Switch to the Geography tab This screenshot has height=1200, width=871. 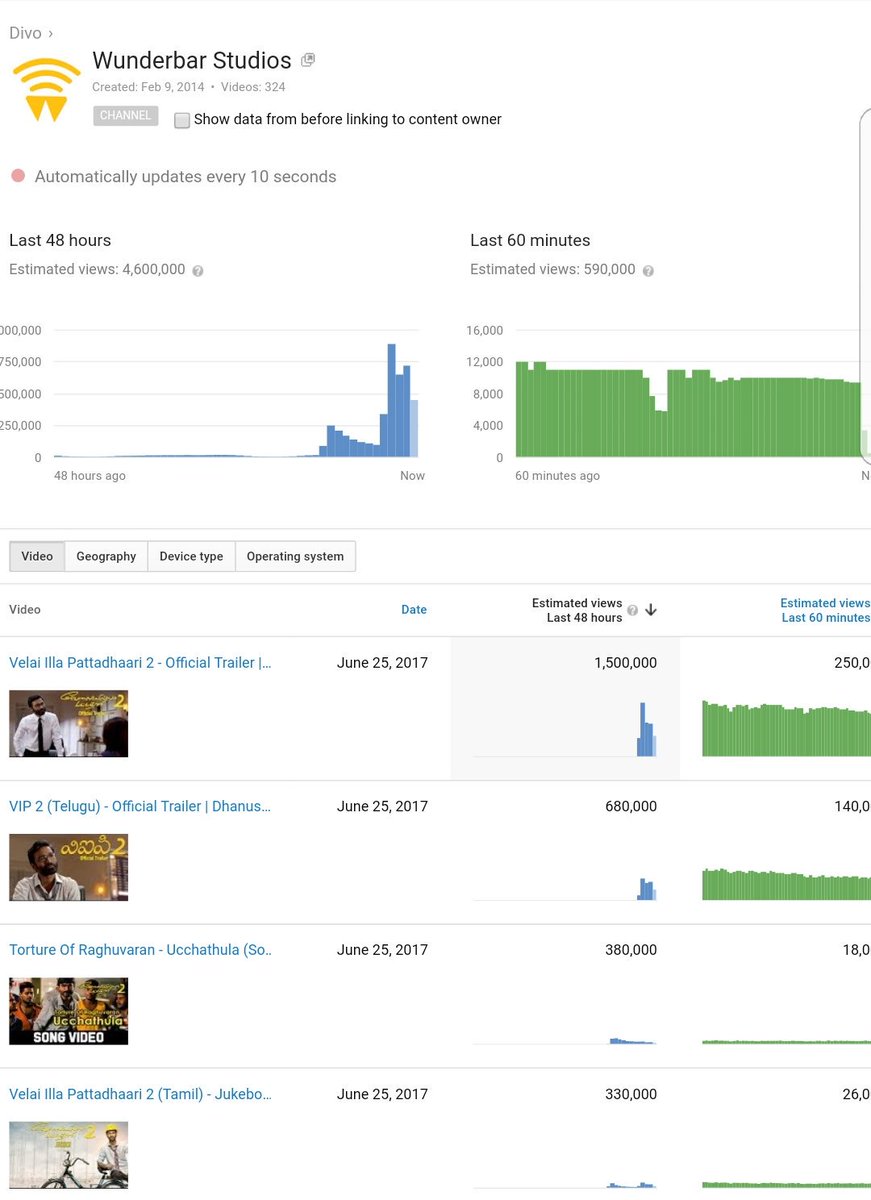tap(106, 556)
